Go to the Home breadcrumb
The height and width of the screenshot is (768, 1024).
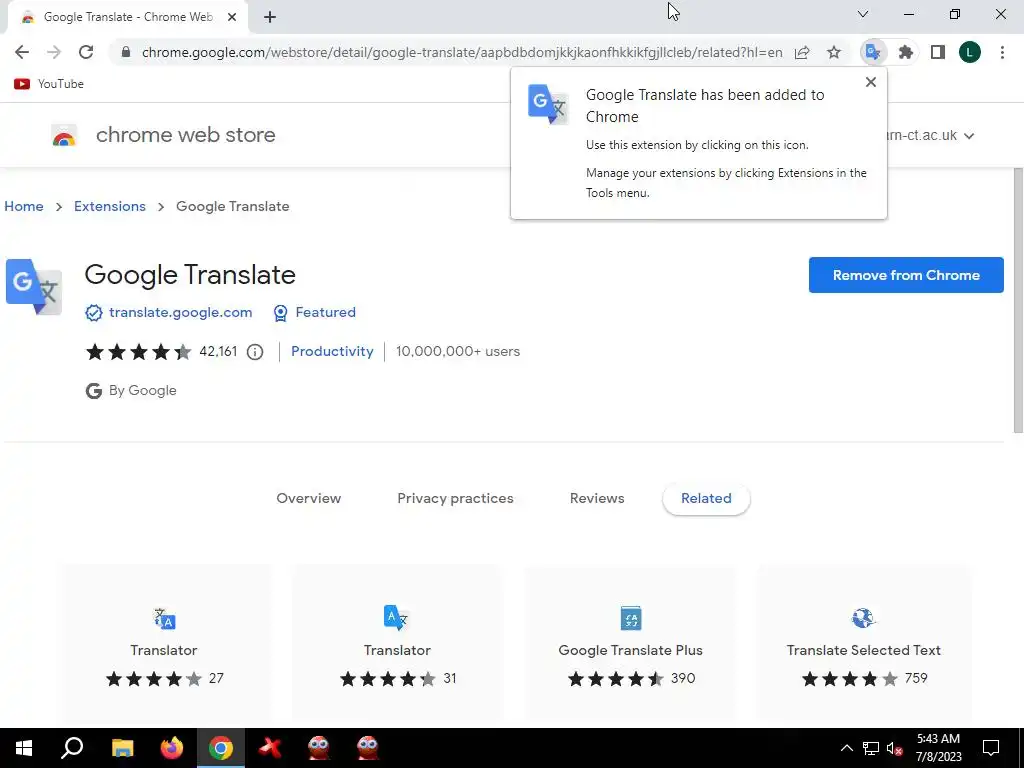24,206
